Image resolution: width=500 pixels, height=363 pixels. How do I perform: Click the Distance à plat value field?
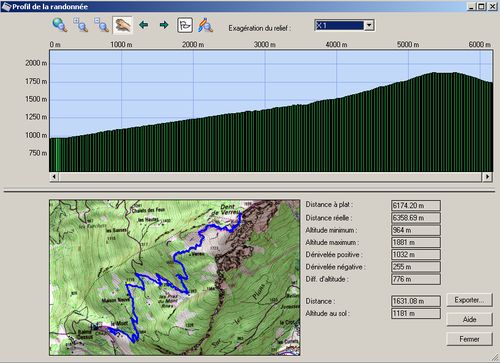click(416, 205)
